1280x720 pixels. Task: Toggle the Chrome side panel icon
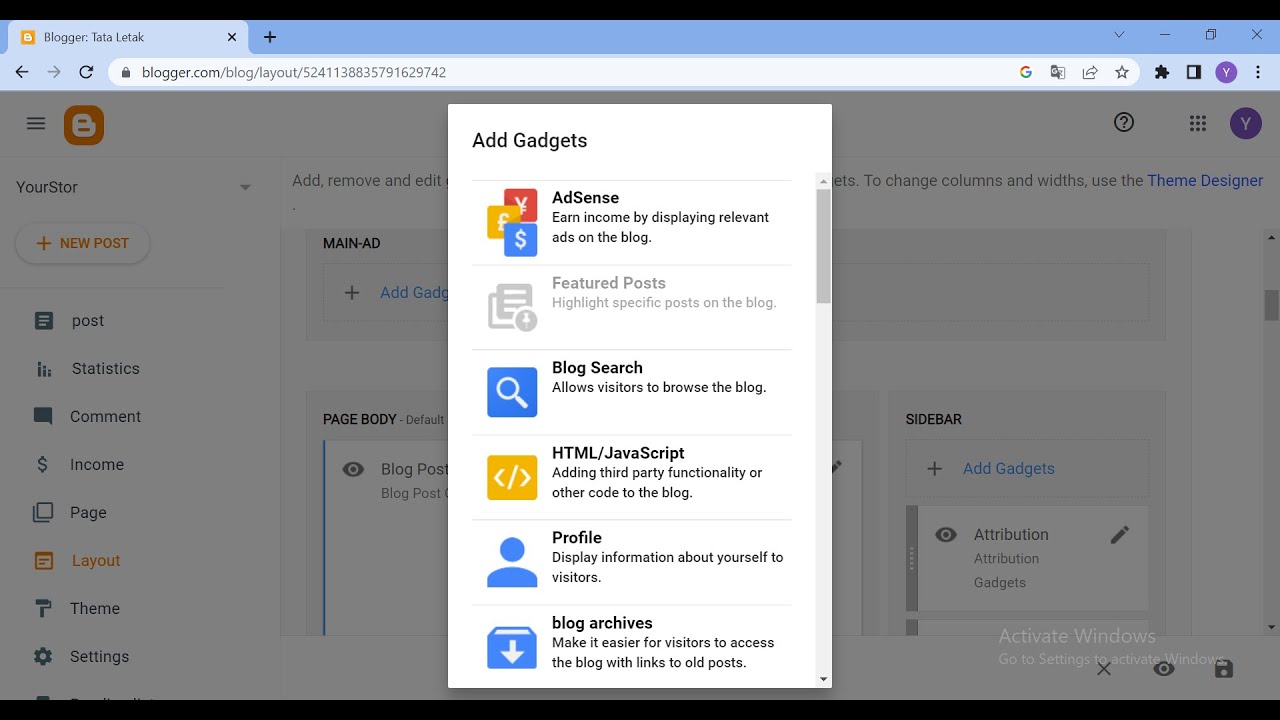click(x=1194, y=72)
